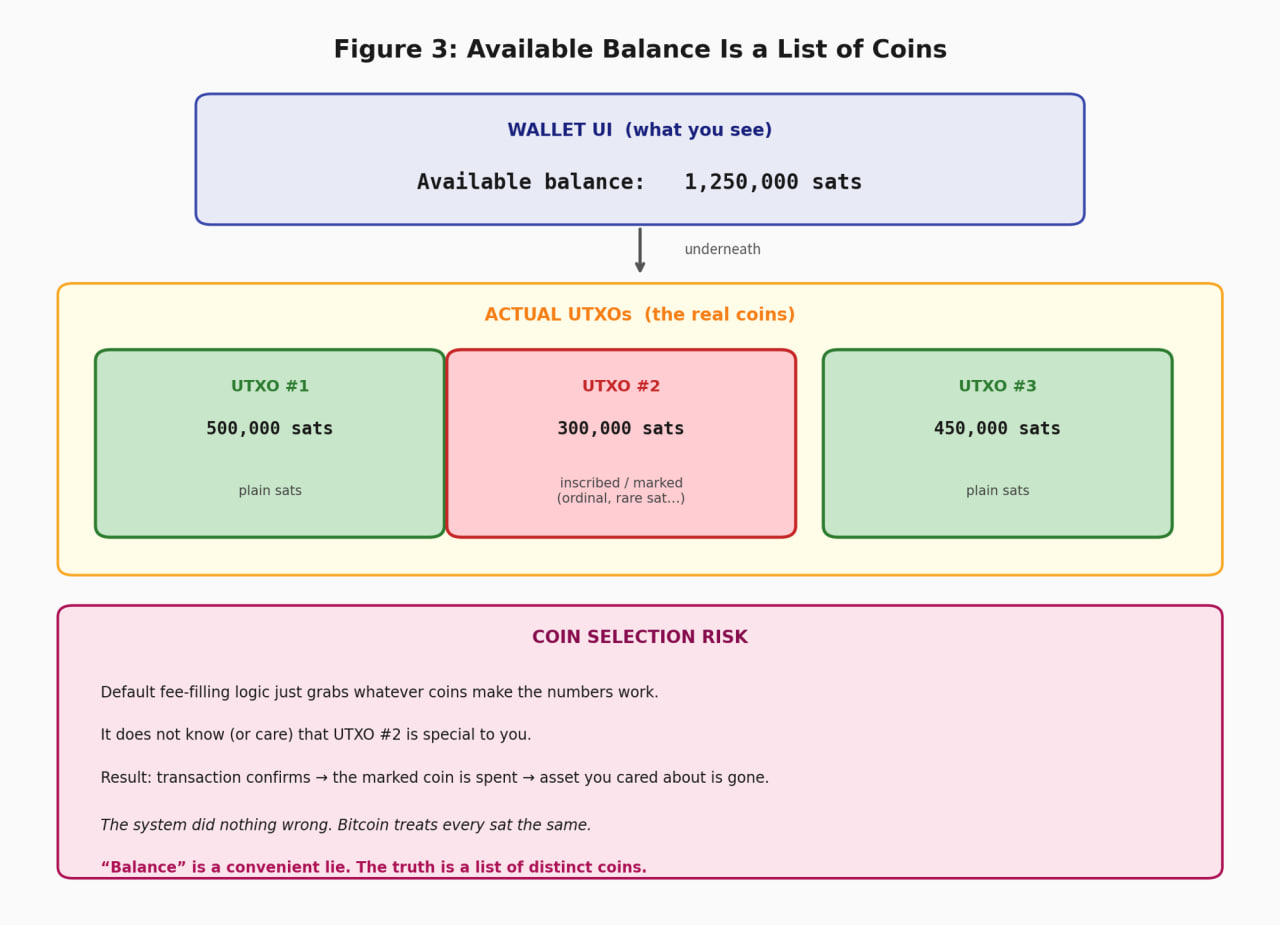Viewport: 1280px width, 925px height.
Task: Click the COIN SELECTION RISK heading
Action: (640, 637)
